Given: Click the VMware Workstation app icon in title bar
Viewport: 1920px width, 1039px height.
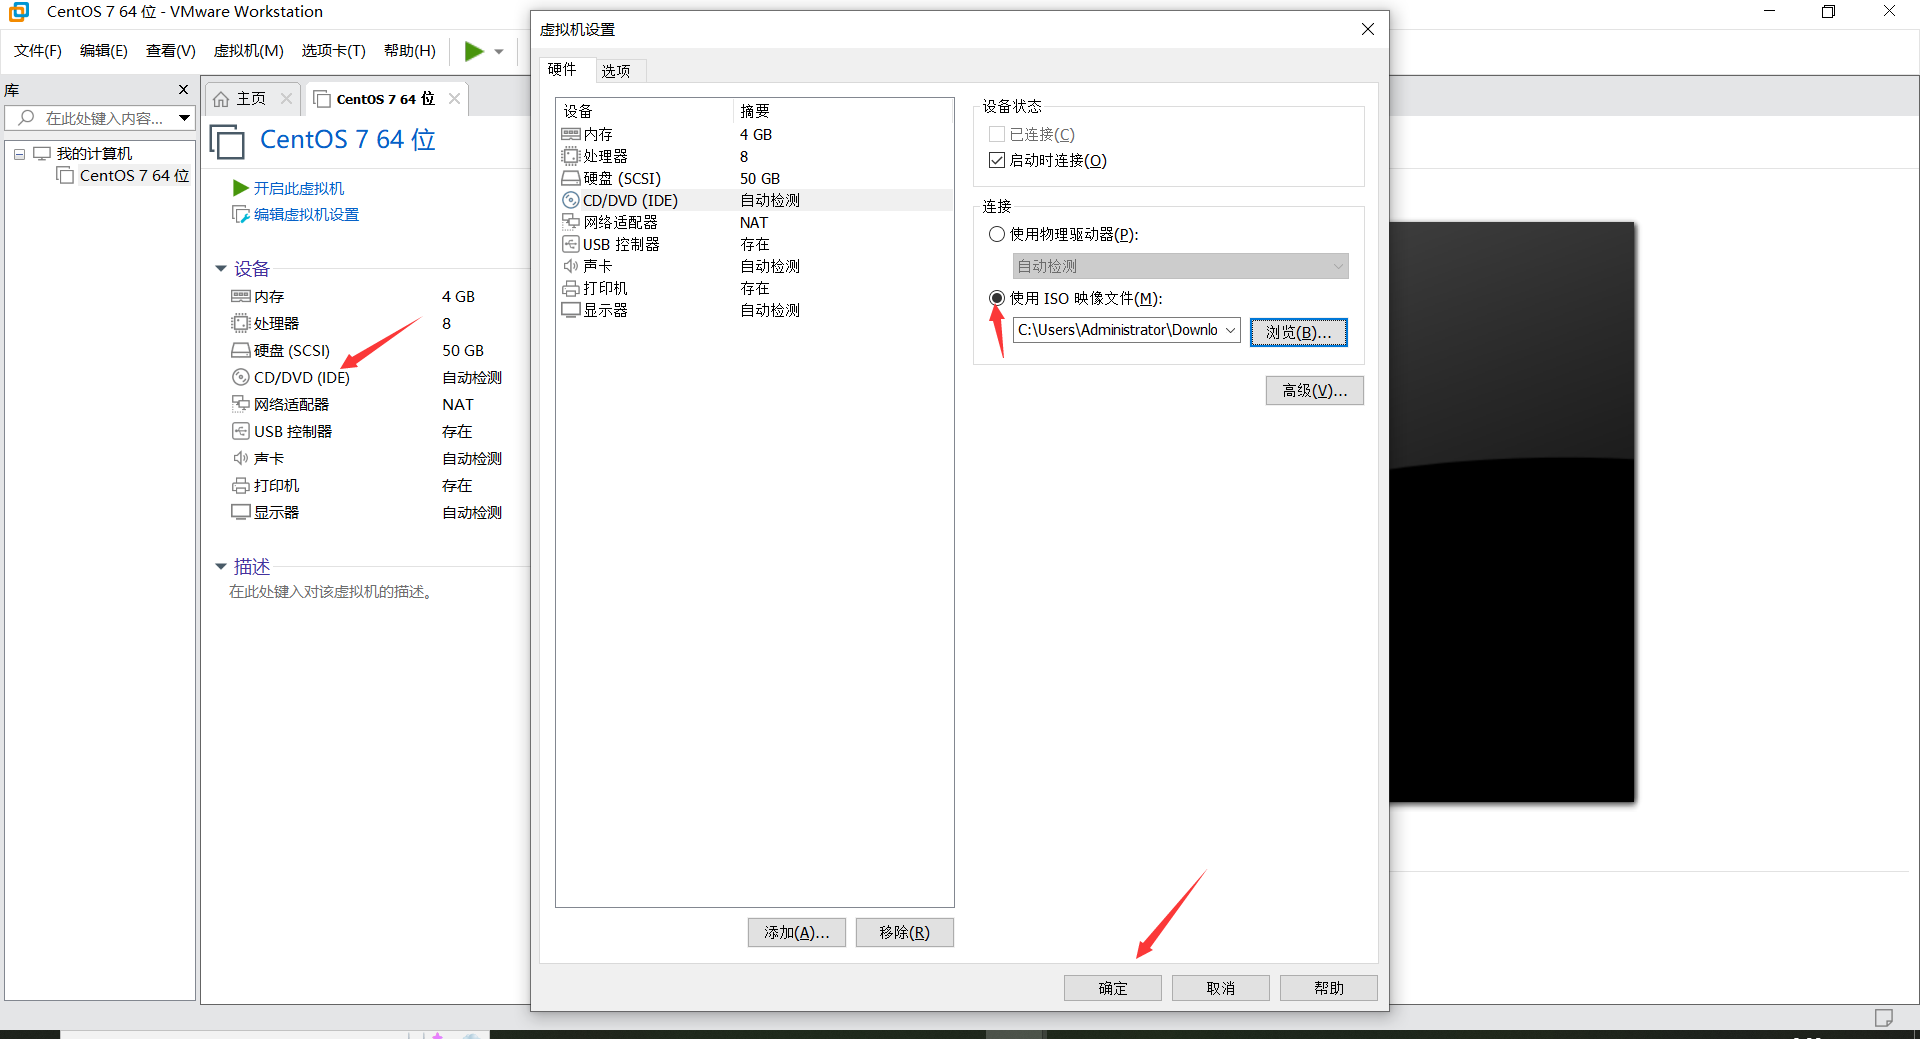Looking at the screenshot, I should pyautogui.click(x=19, y=12).
